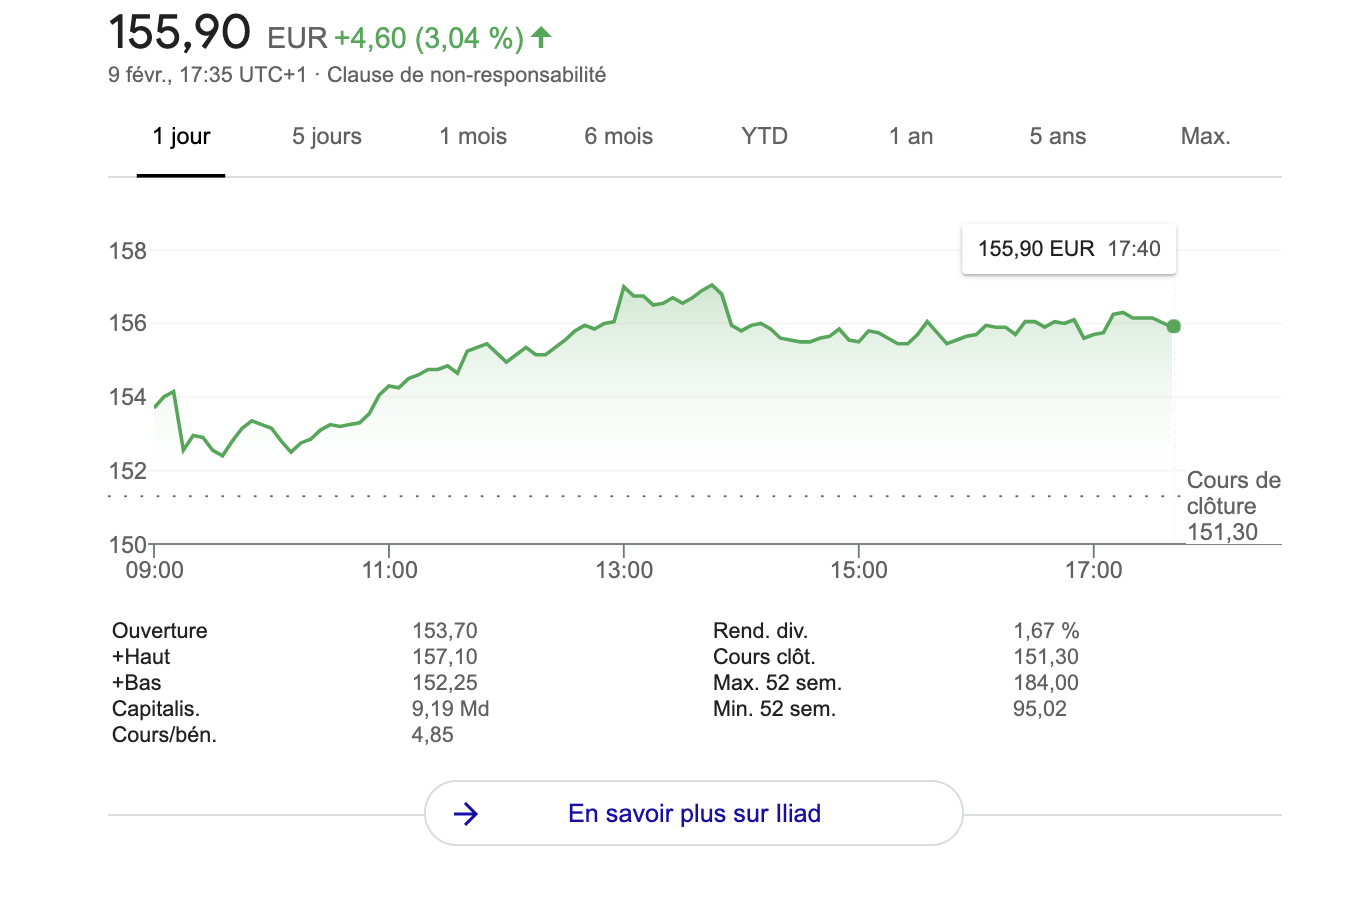Open En savoir plus sur Iliad
This screenshot has height=898, width=1356.
(694, 814)
